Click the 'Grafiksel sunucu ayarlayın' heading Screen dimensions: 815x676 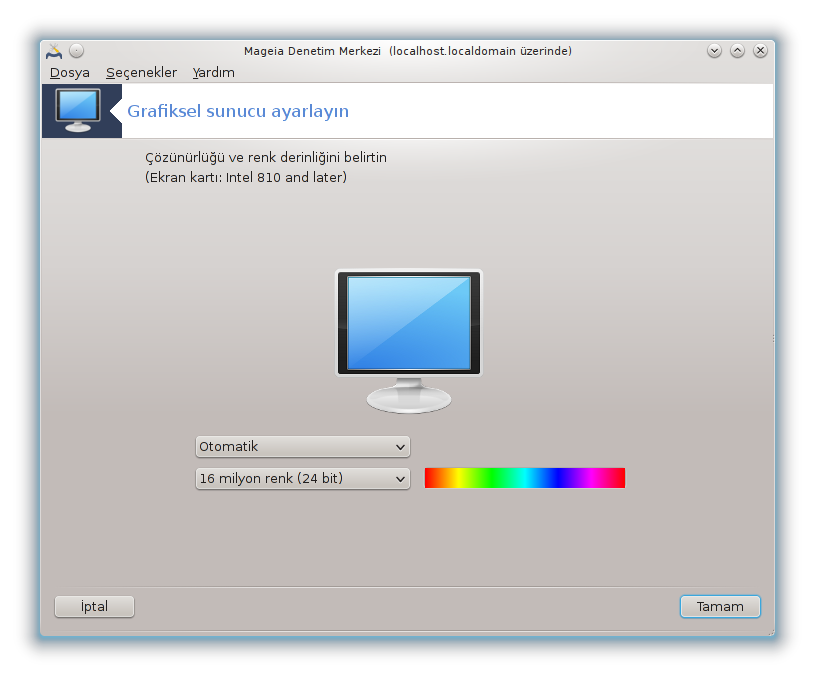(x=238, y=111)
